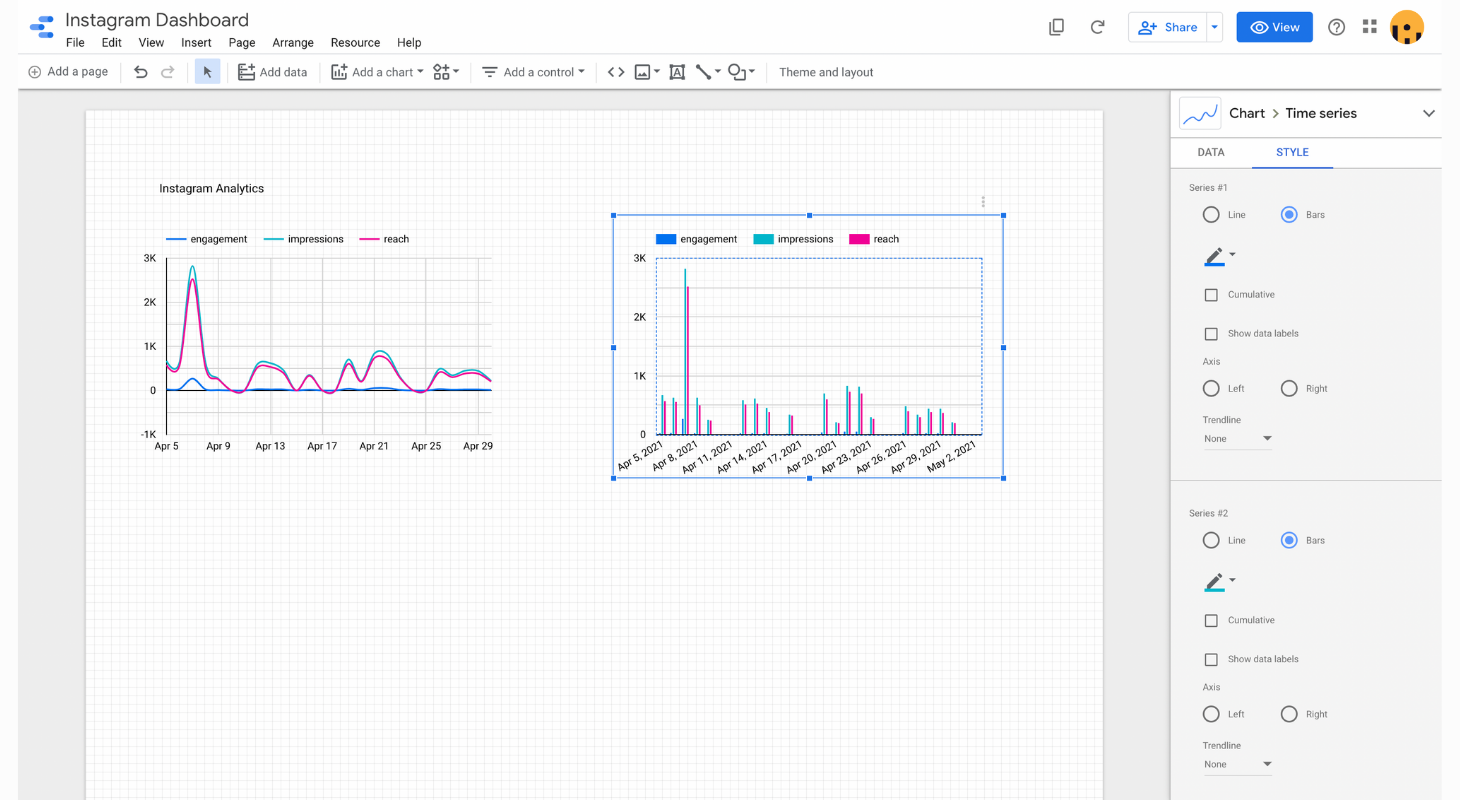
Task: Open Series #1 Trendline dropdown
Action: tap(1237, 439)
